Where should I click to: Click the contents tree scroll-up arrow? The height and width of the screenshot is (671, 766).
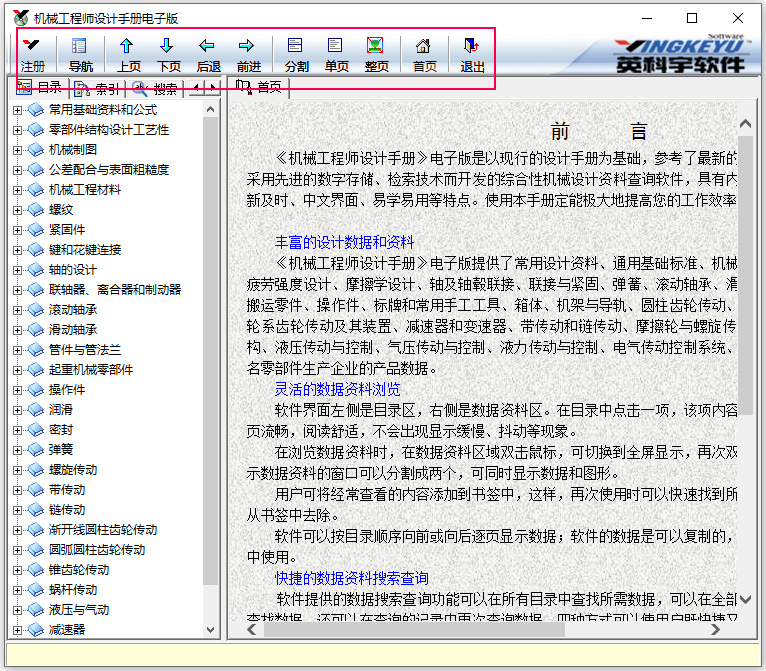[211, 109]
